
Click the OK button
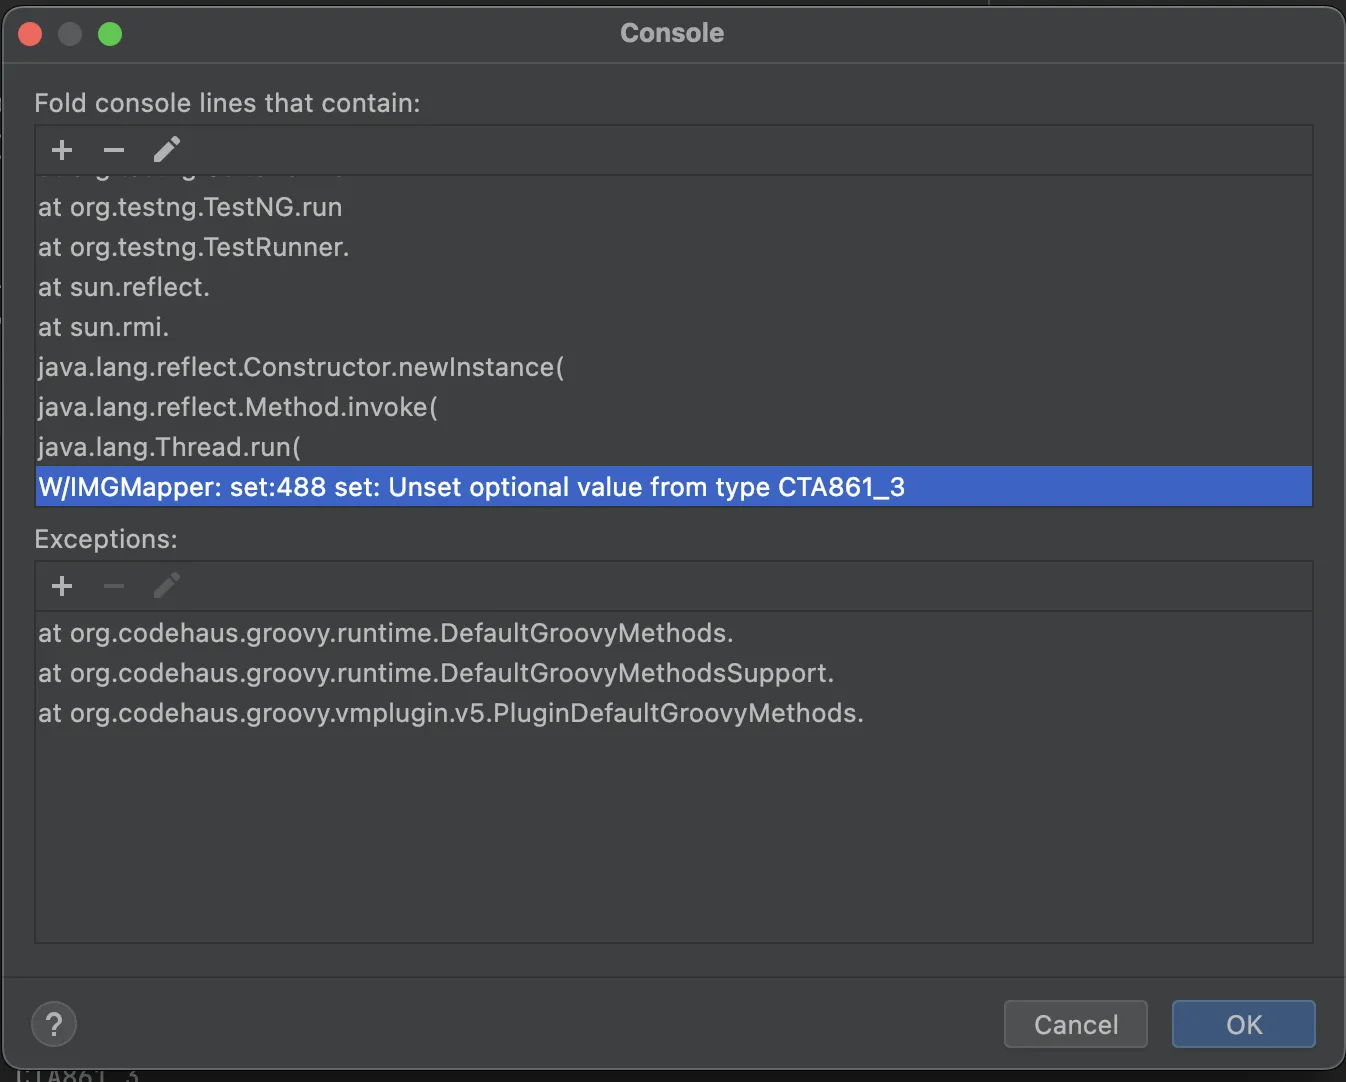coord(1243,1024)
